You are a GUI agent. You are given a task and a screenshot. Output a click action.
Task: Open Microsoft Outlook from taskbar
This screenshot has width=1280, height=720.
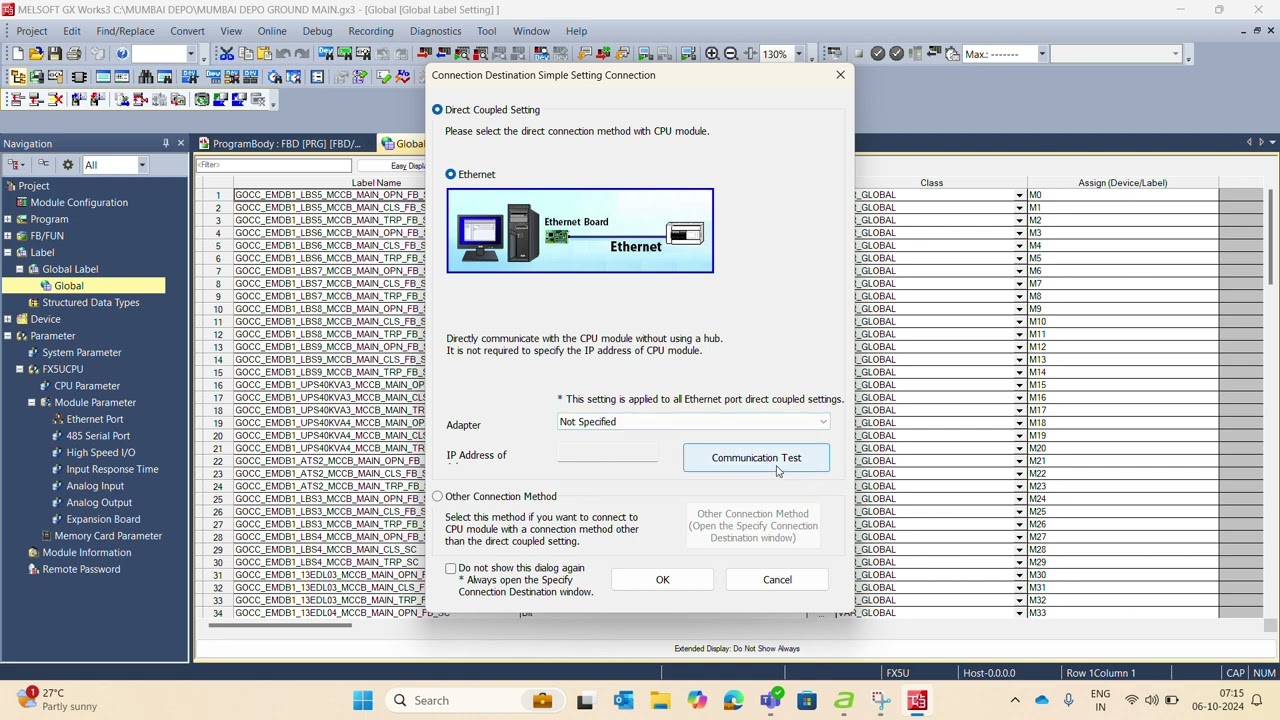pyautogui.click(x=623, y=700)
